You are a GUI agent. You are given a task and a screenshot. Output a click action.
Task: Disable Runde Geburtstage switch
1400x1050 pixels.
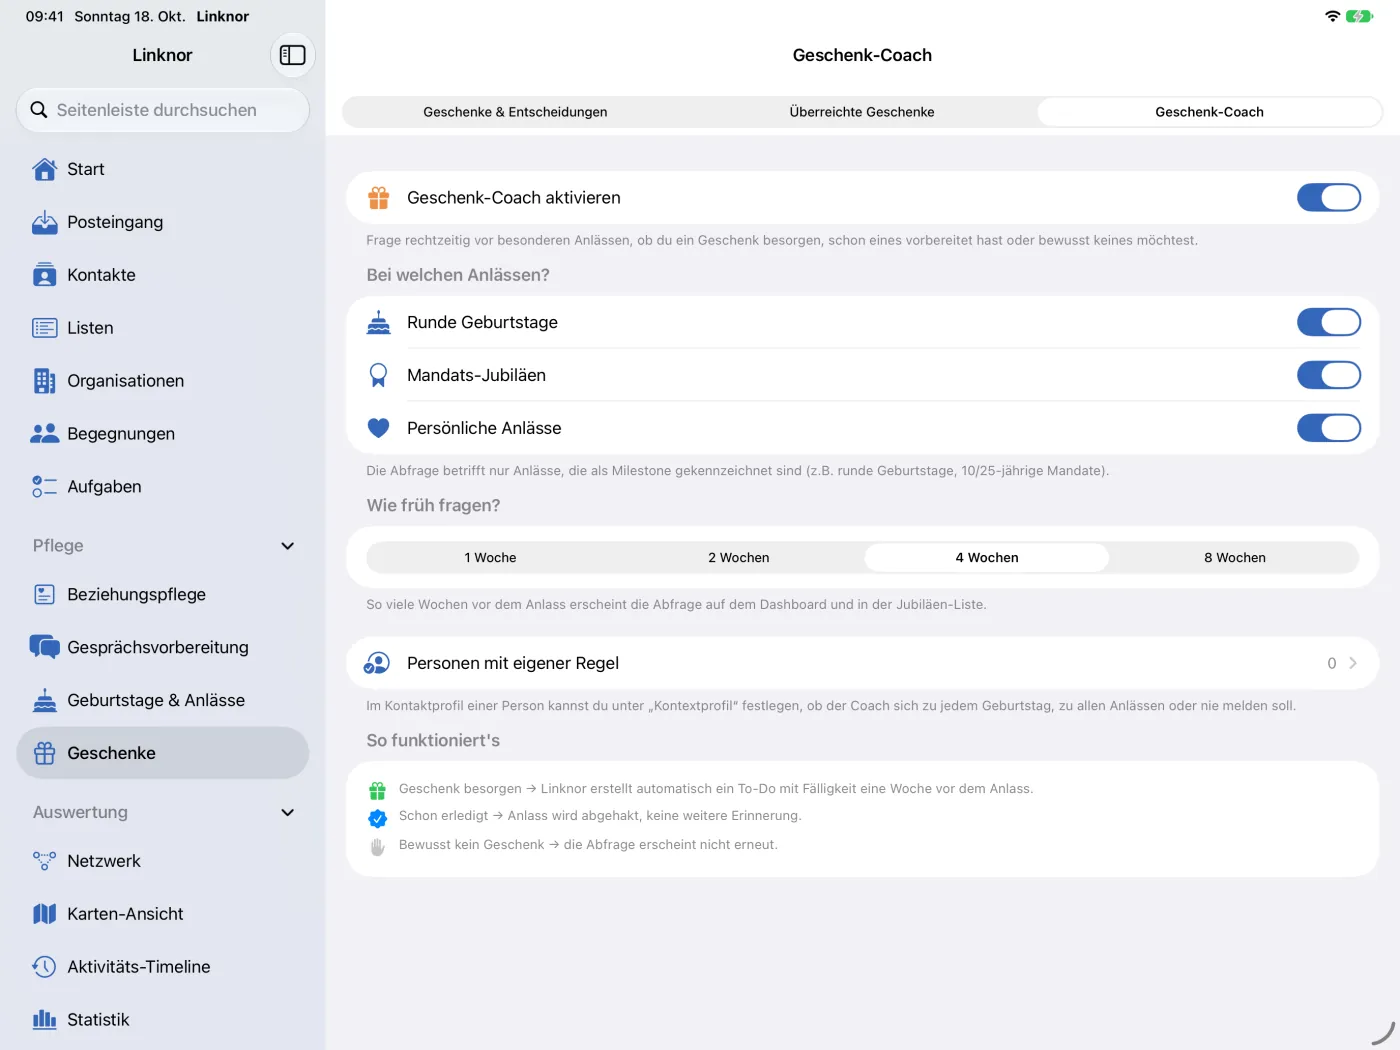tap(1329, 322)
